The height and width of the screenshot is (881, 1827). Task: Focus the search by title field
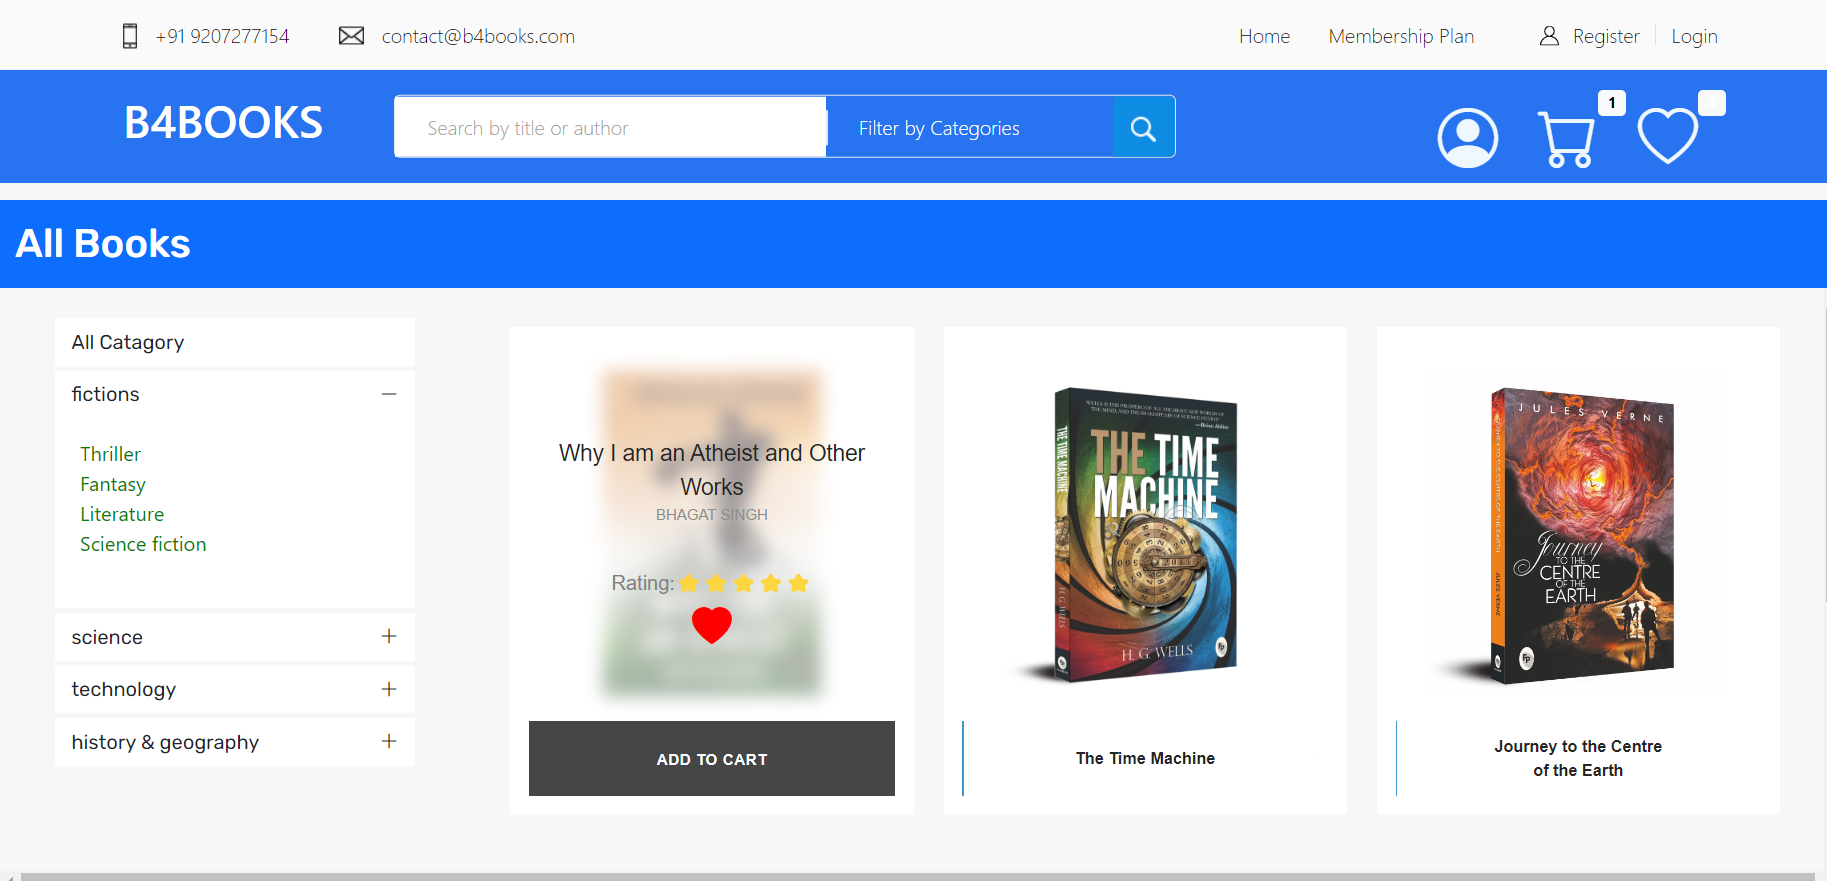coord(611,127)
